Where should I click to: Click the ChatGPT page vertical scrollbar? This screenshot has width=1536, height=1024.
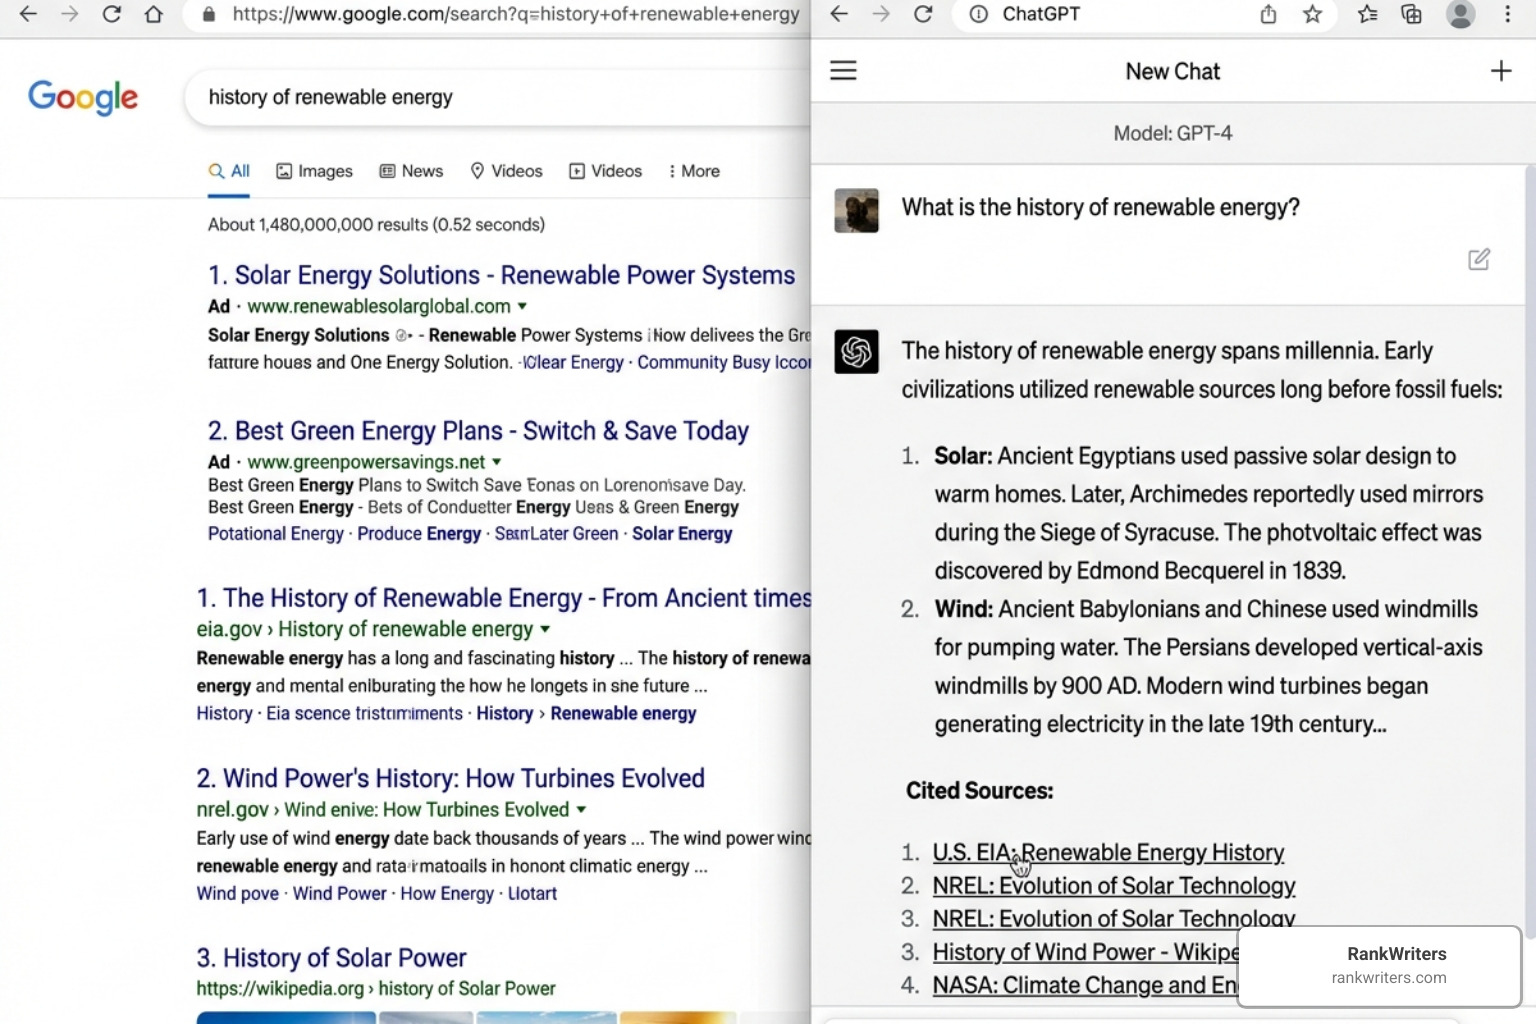click(1528, 550)
